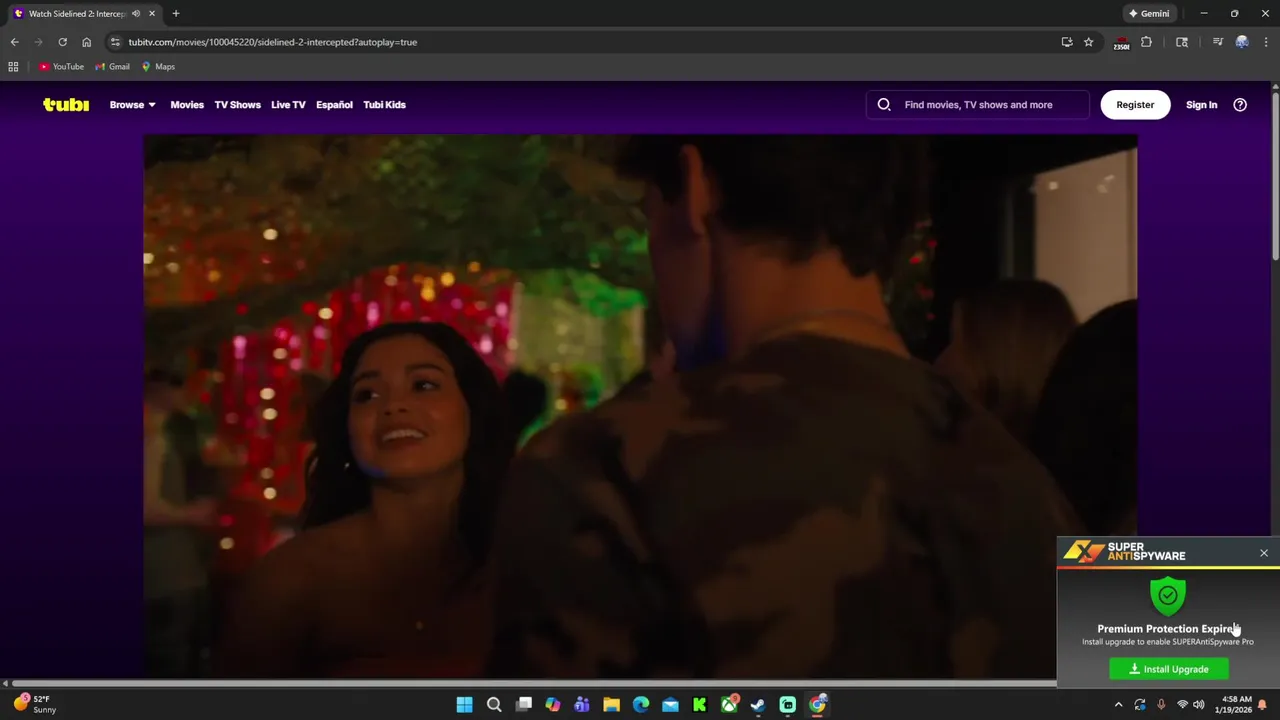The width and height of the screenshot is (1280, 720).
Task: Click the install app icon in address bar
Action: click(x=1067, y=42)
